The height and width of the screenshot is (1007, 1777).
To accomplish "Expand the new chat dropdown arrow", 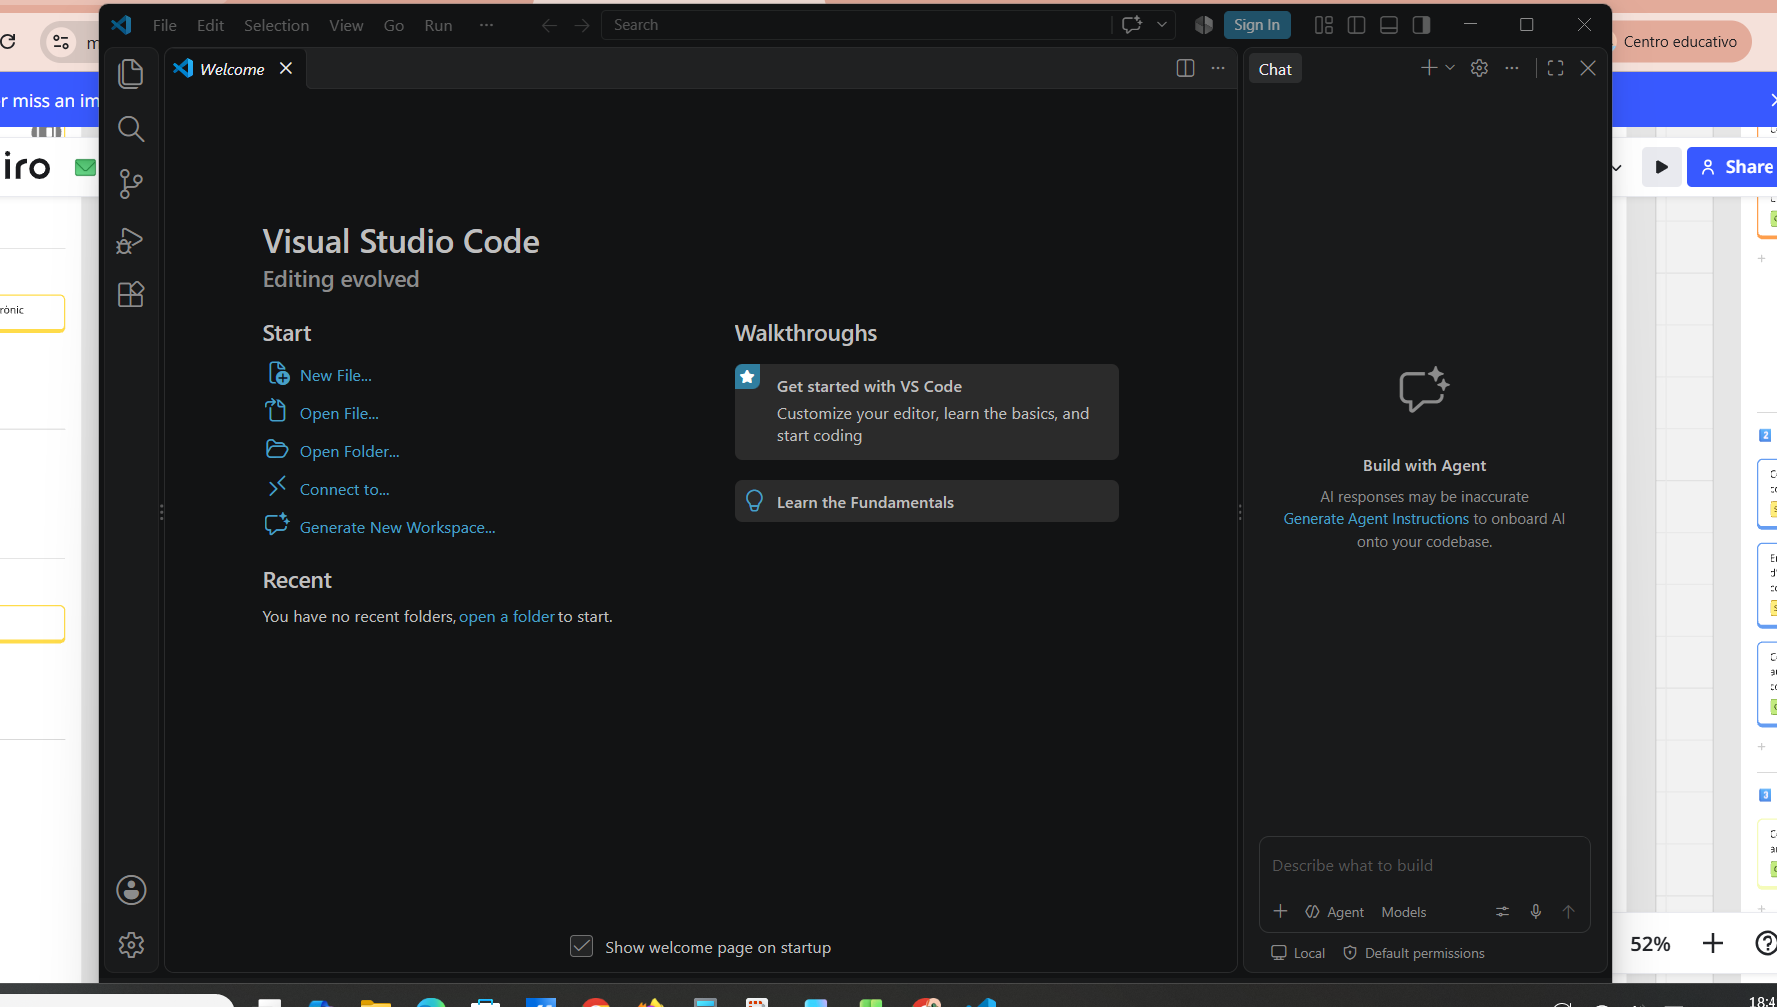I will (1450, 68).
